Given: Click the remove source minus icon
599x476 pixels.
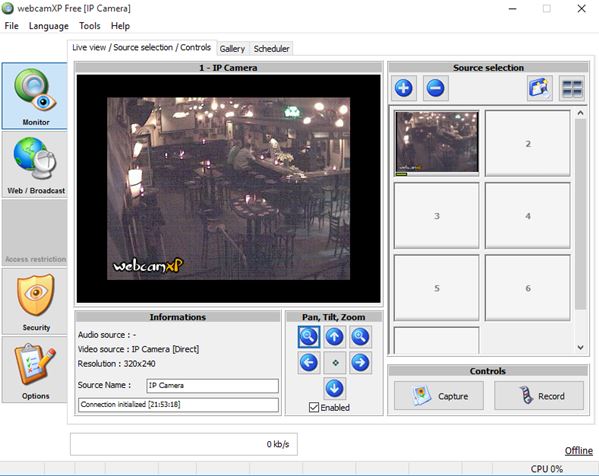Looking at the screenshot, I should 435,88.
